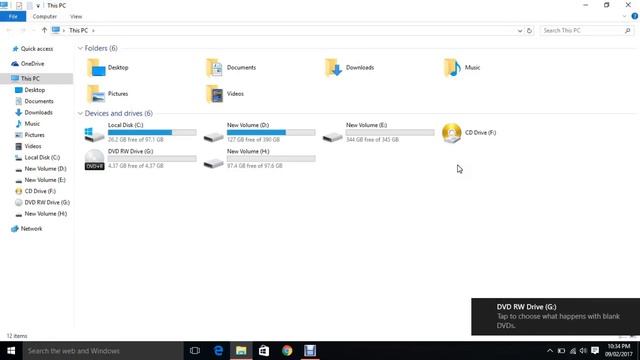Select This PC in navigation pane

pyautogui.click(x=36, y=78)
